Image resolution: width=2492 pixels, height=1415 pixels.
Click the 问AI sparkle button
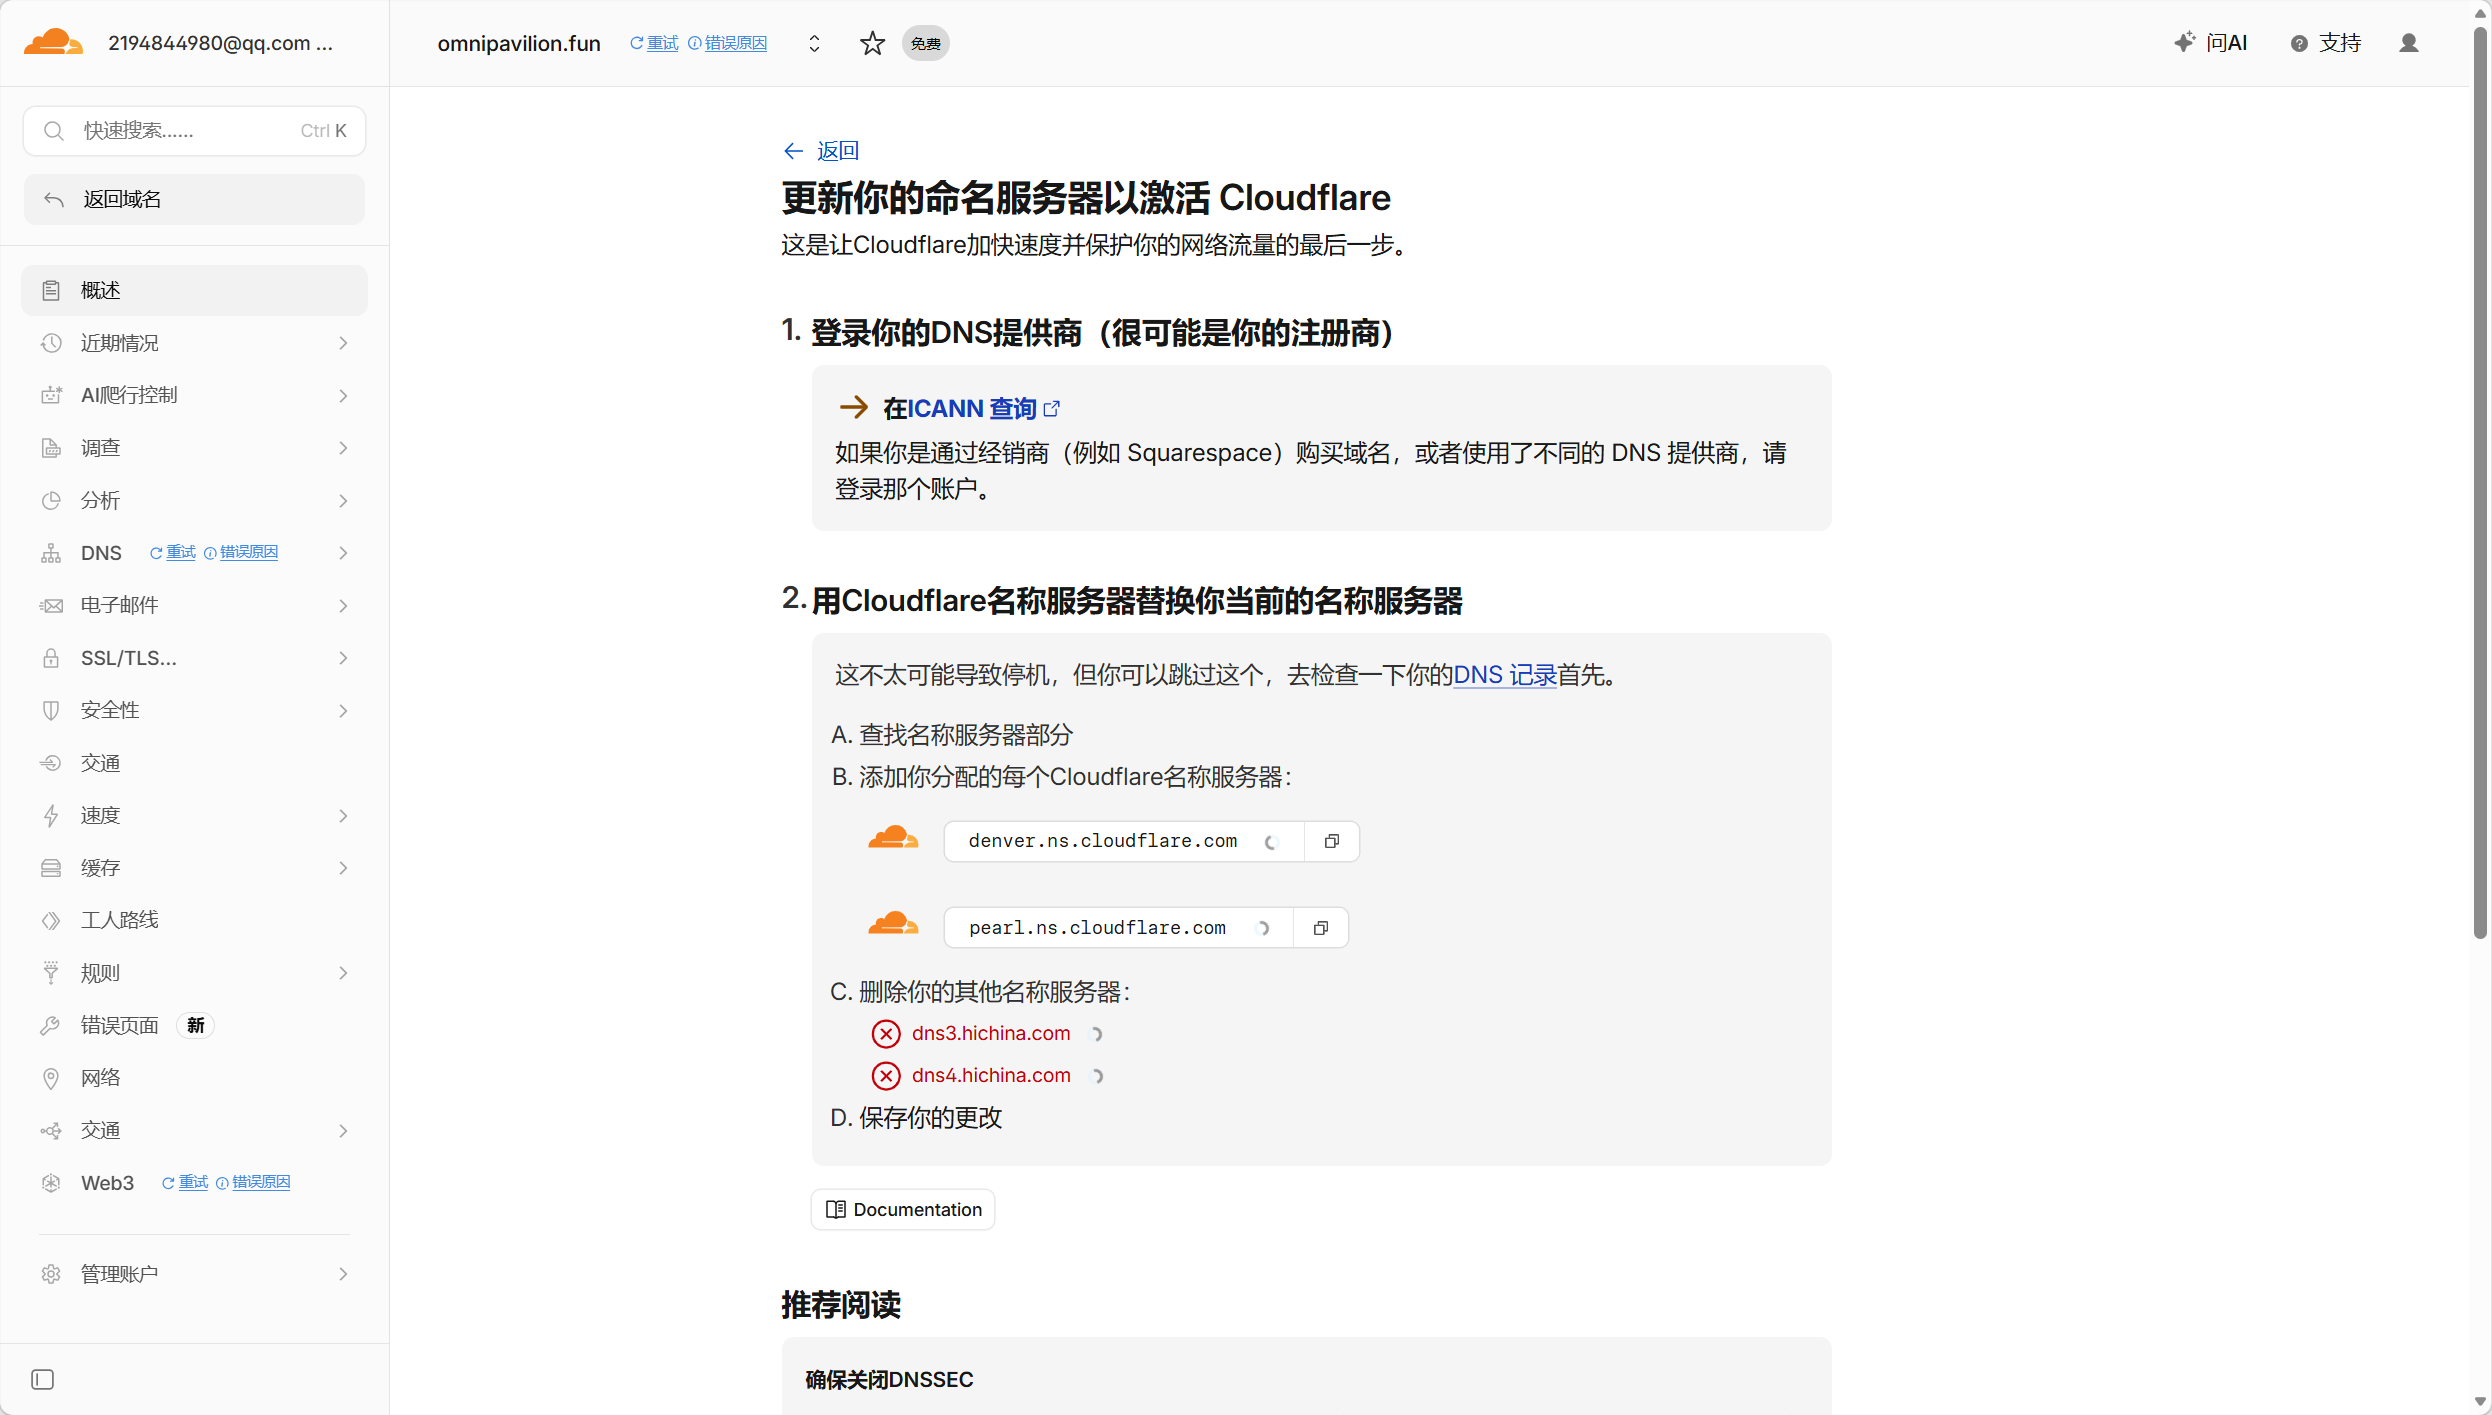click(x=2210, y=43)
